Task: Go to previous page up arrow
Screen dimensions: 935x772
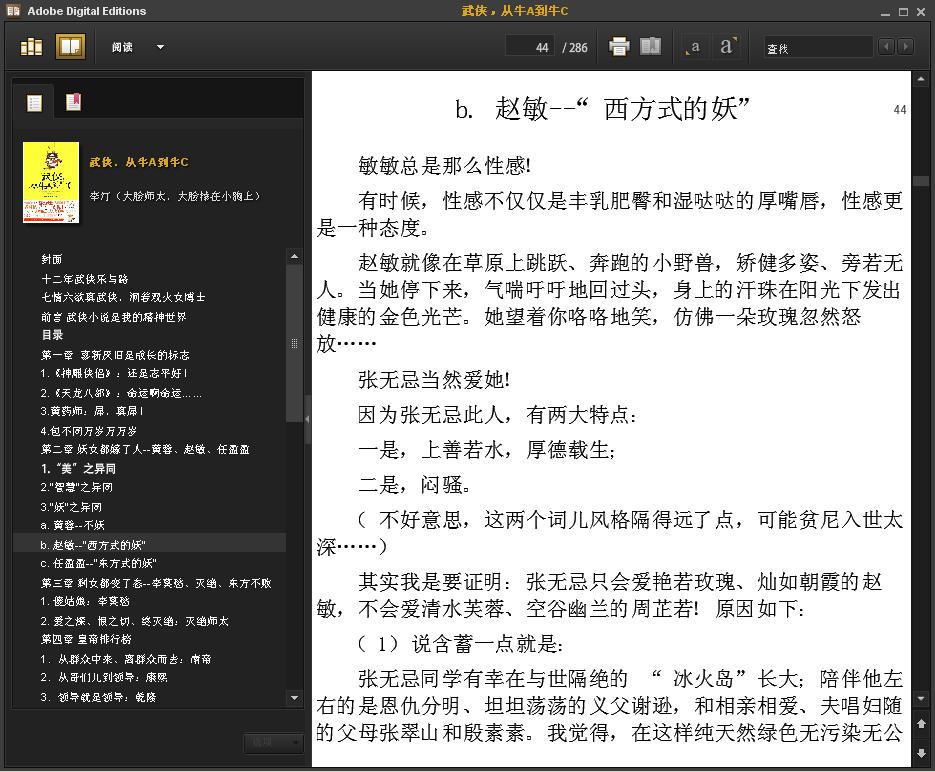Action: click(921, 723)
